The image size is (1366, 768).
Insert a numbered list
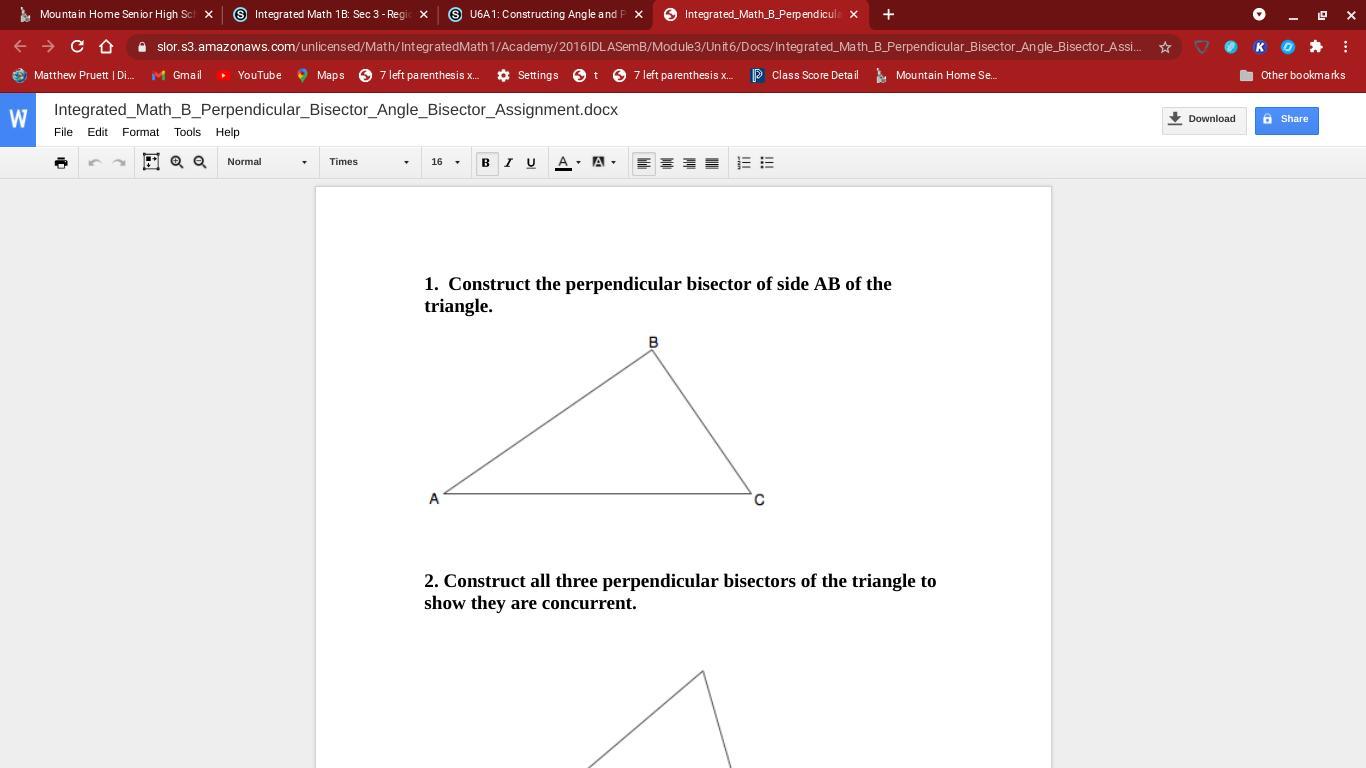coord(744,163)
